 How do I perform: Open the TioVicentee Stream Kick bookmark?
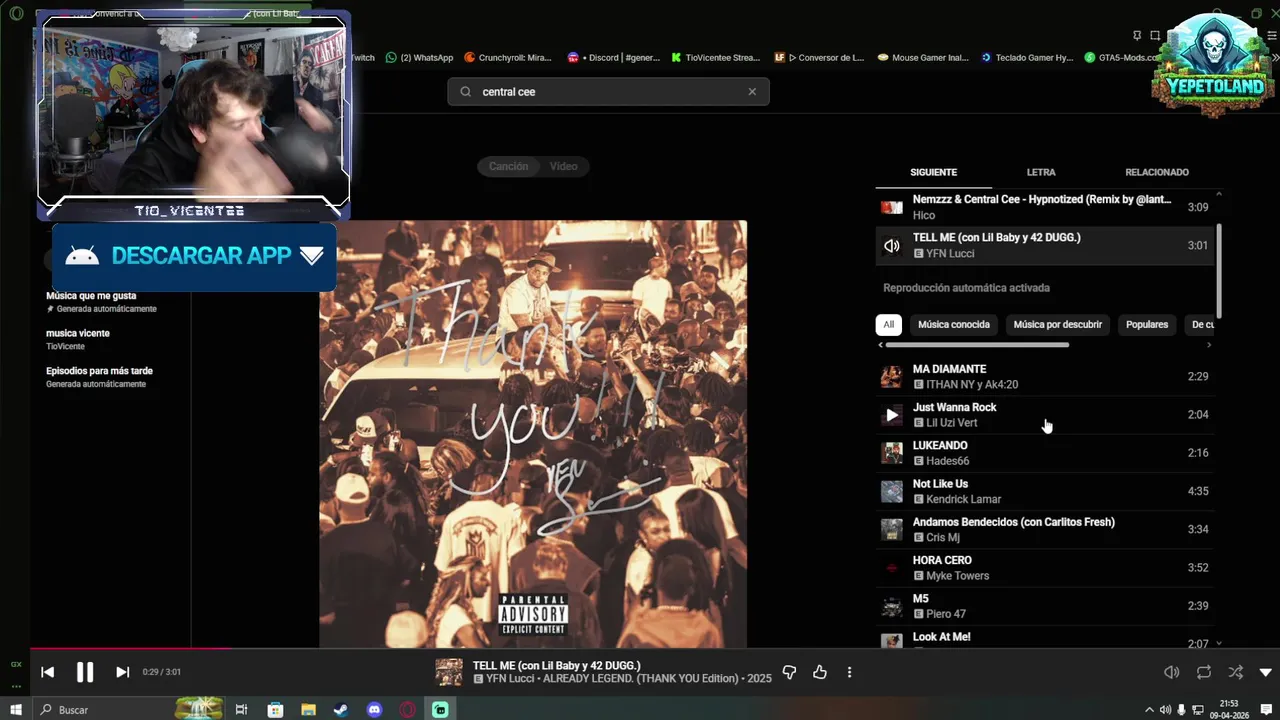click(716, 58)
